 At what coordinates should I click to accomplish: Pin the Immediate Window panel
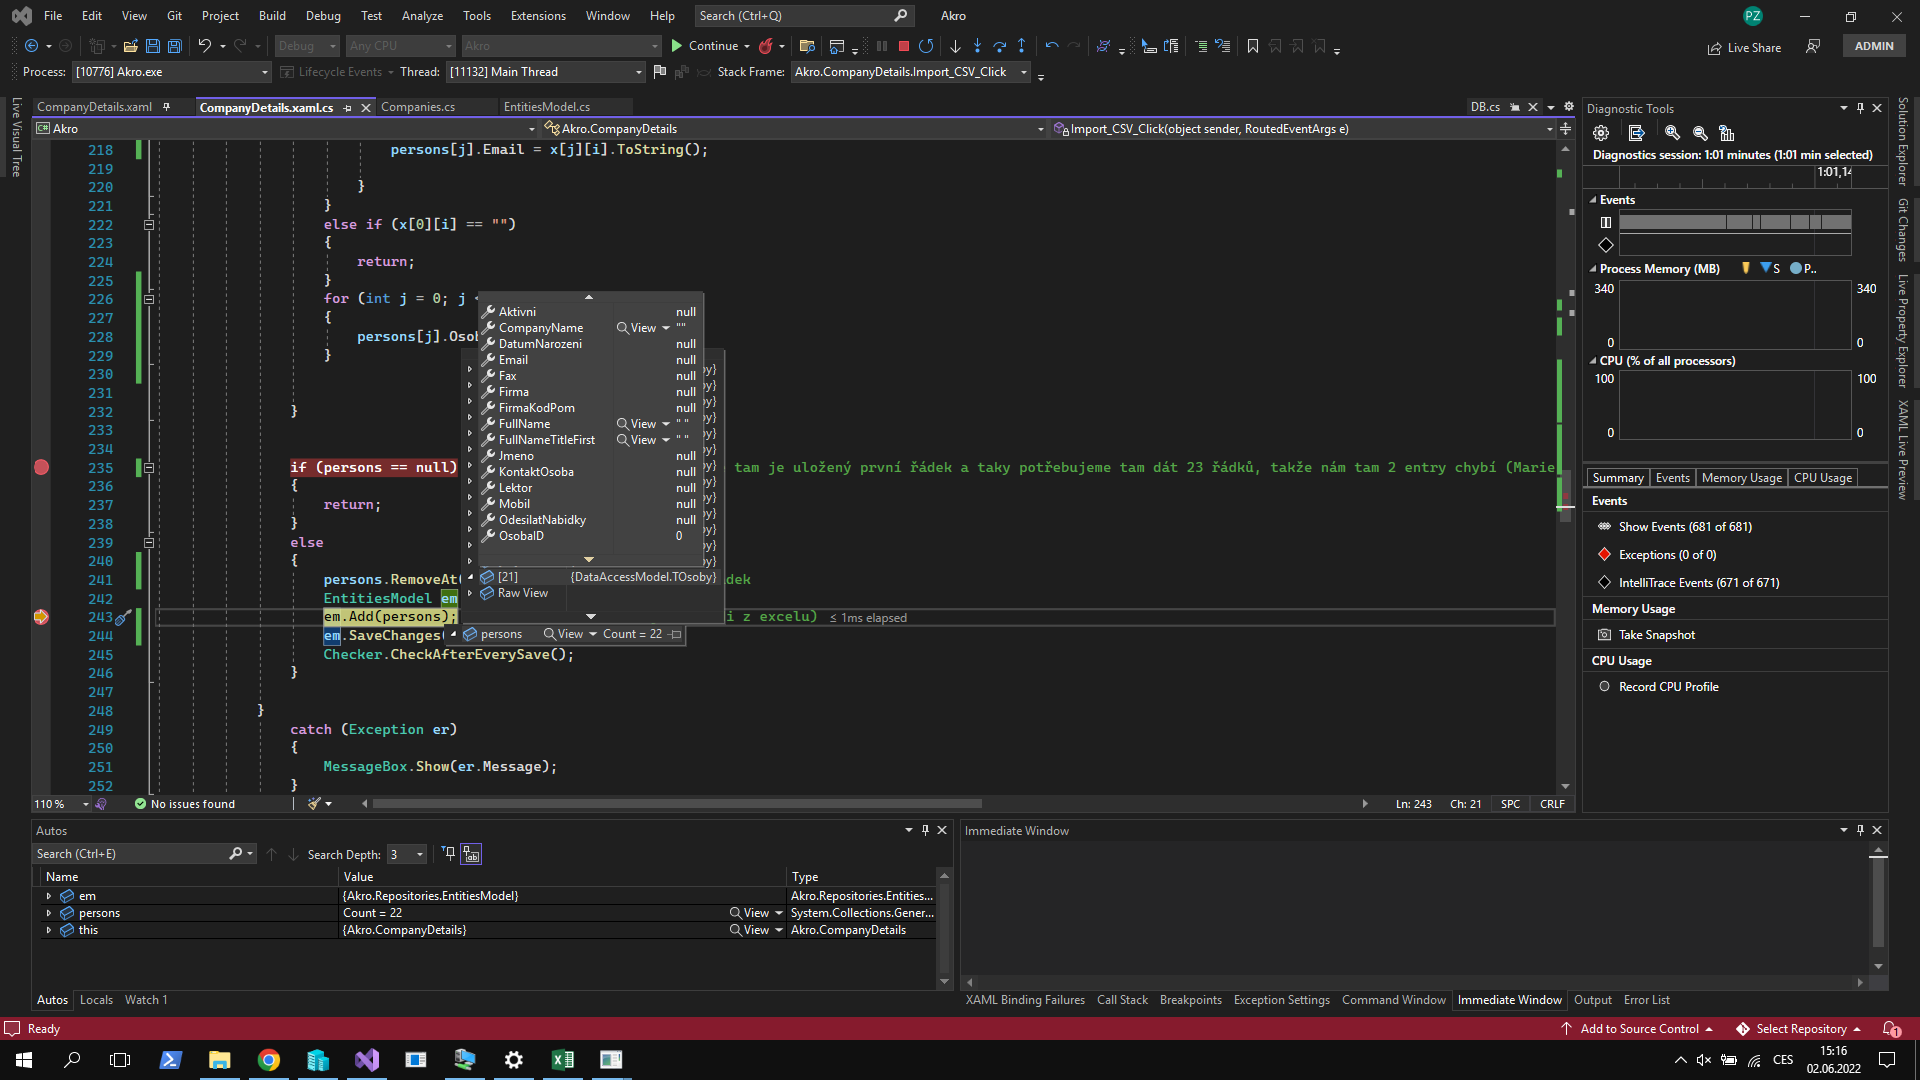click(1860, 830)
